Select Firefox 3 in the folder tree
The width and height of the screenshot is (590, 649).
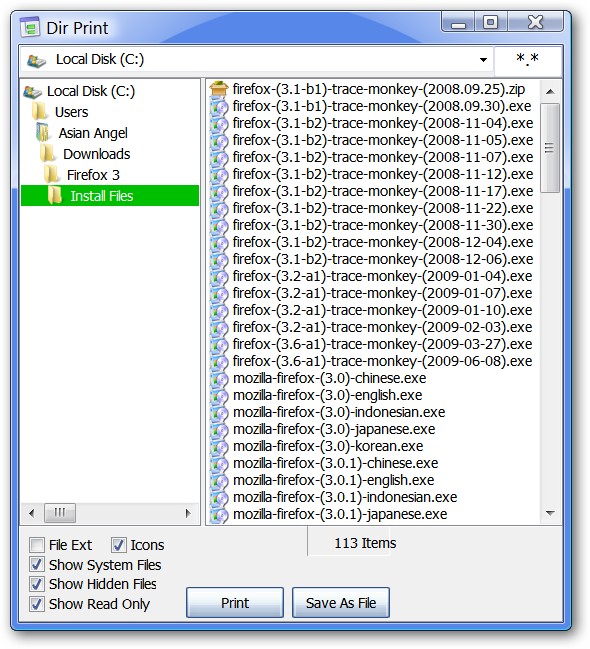tap(93, 175)
